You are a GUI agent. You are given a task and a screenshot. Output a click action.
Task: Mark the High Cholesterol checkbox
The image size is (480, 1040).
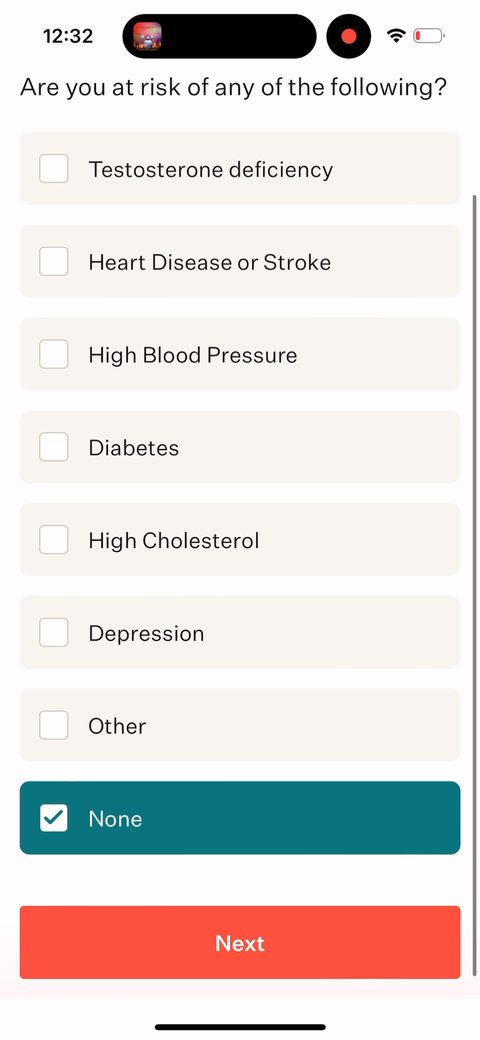[x=54, y=540]
